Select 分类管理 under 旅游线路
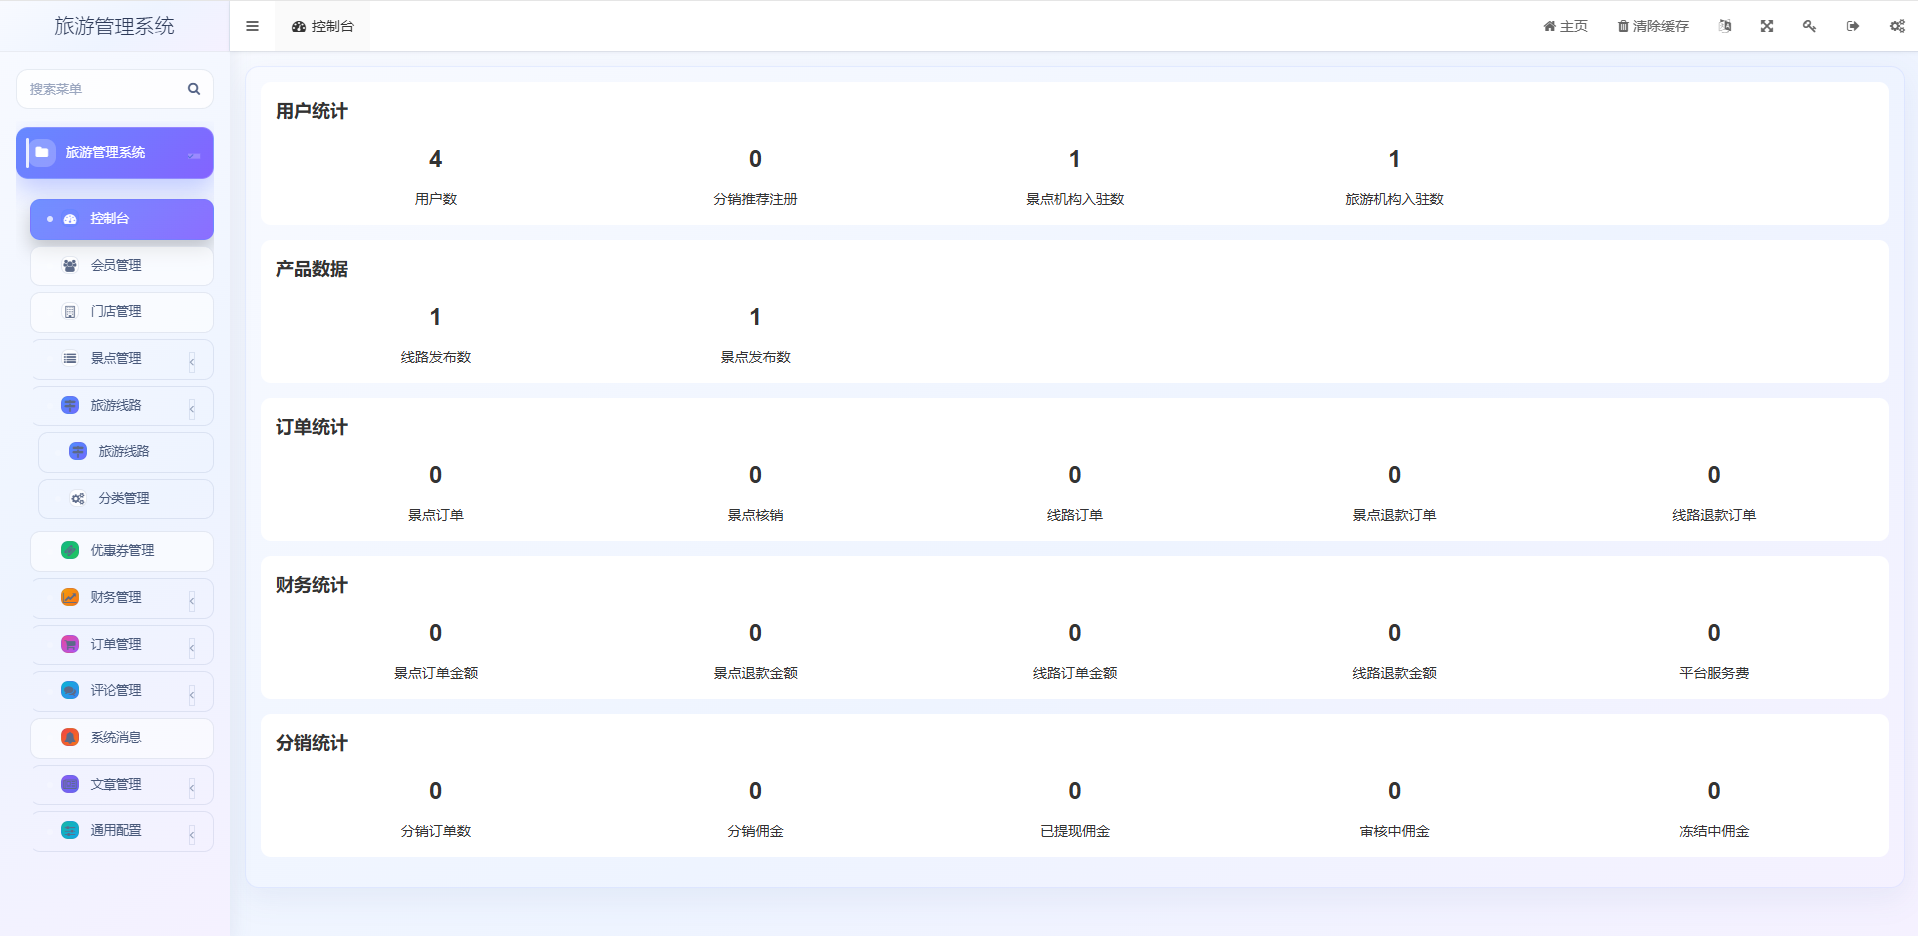Screen dimensions: 1918x936 point(124,498)
